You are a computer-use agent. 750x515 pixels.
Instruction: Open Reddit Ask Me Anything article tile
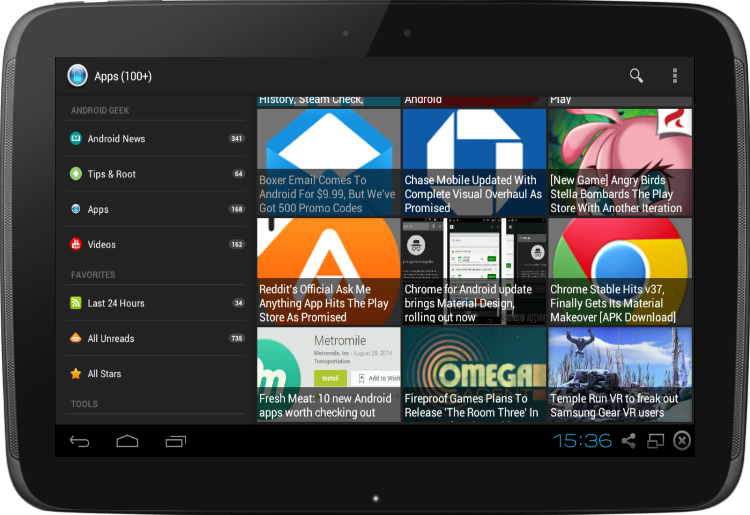point(329,272)
